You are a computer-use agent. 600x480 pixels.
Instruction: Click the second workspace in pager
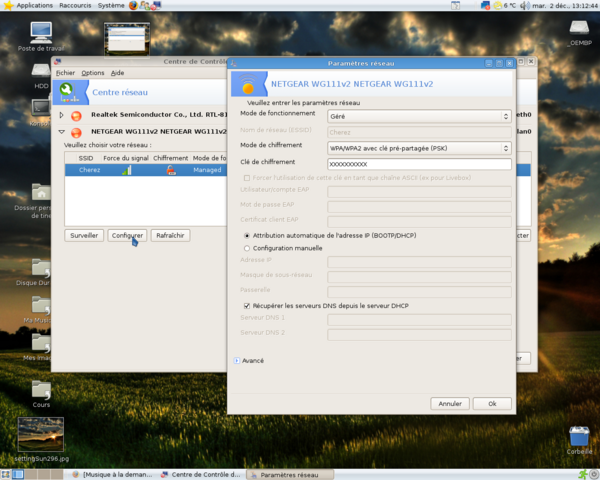[31, 475]
